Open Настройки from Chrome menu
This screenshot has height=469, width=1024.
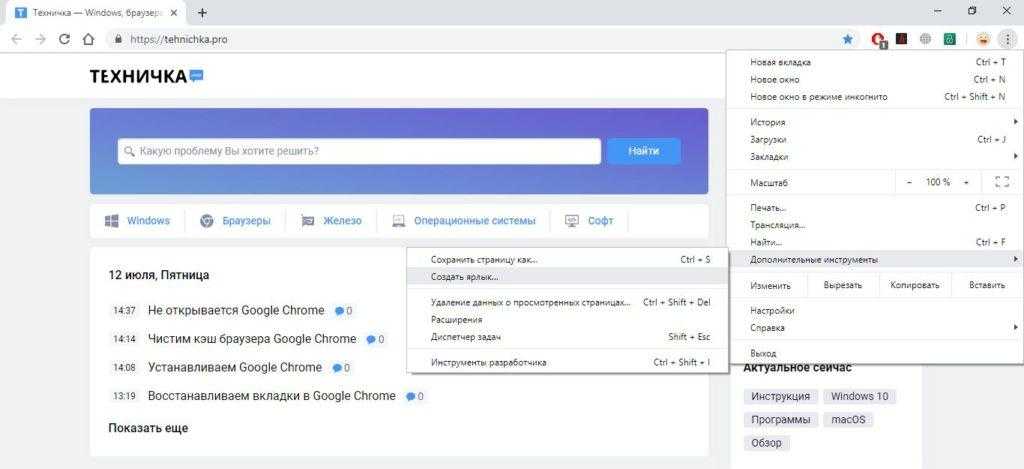[773, 311]
